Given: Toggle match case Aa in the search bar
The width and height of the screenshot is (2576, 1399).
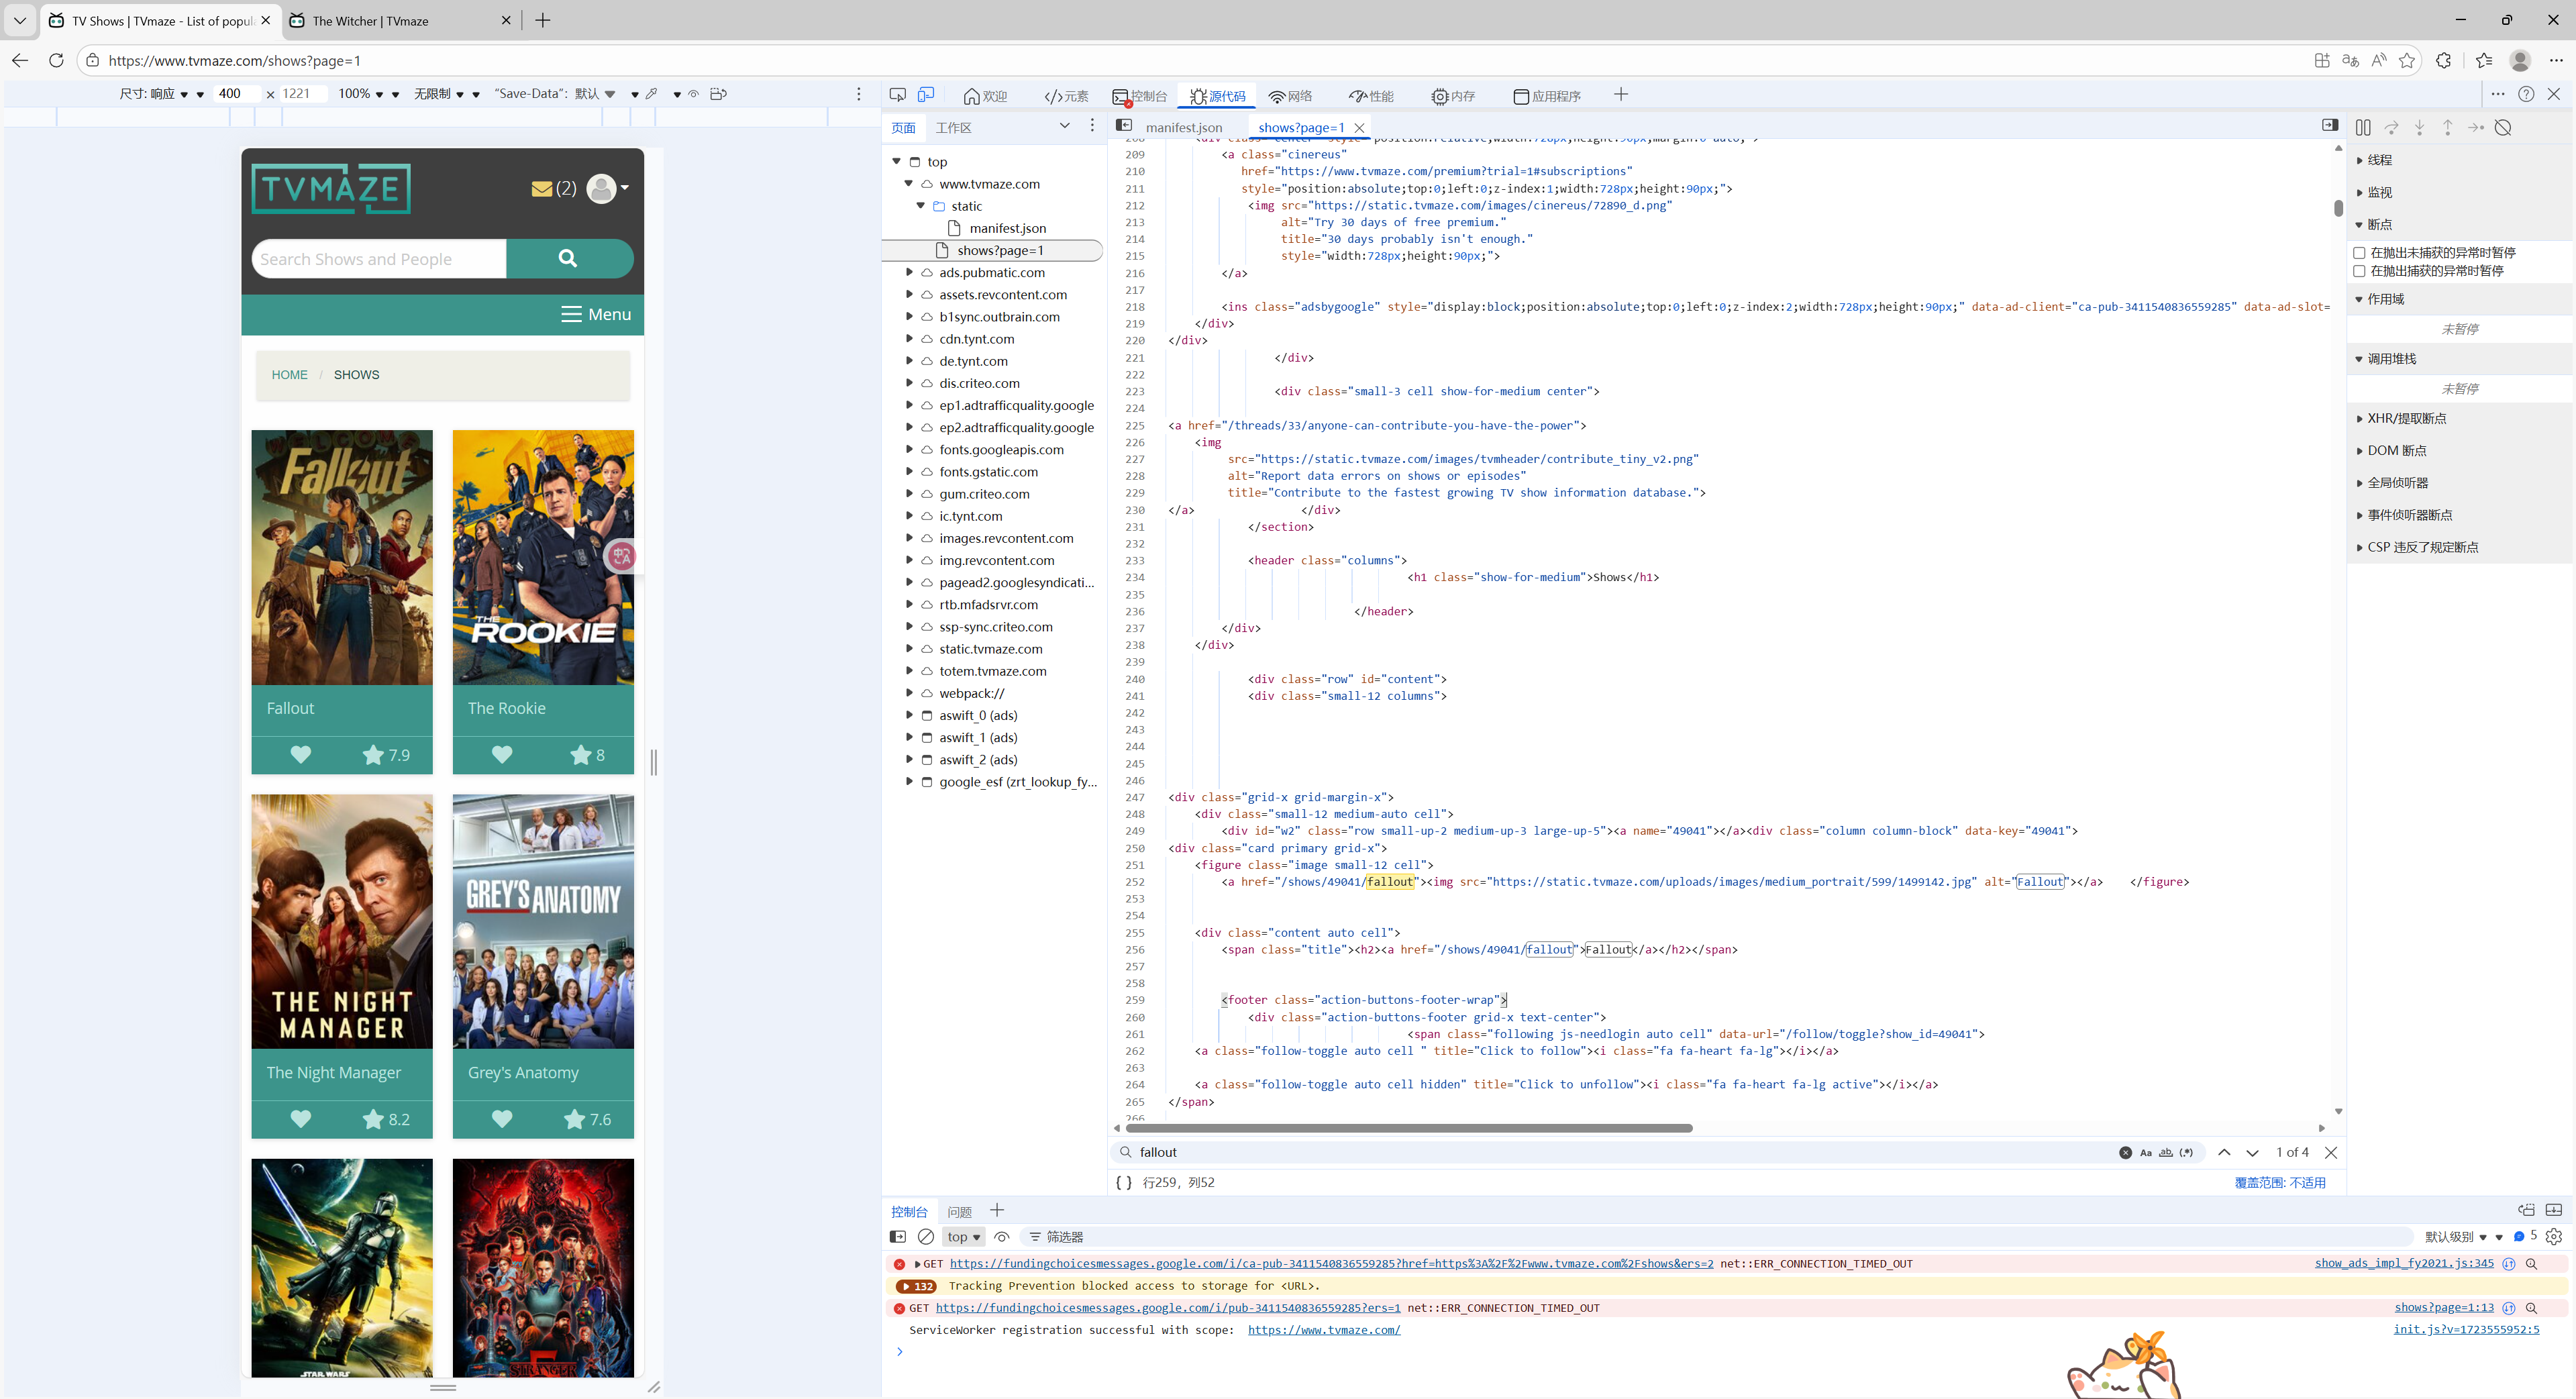Looking at the screenshot, I should point(2145,1153).
